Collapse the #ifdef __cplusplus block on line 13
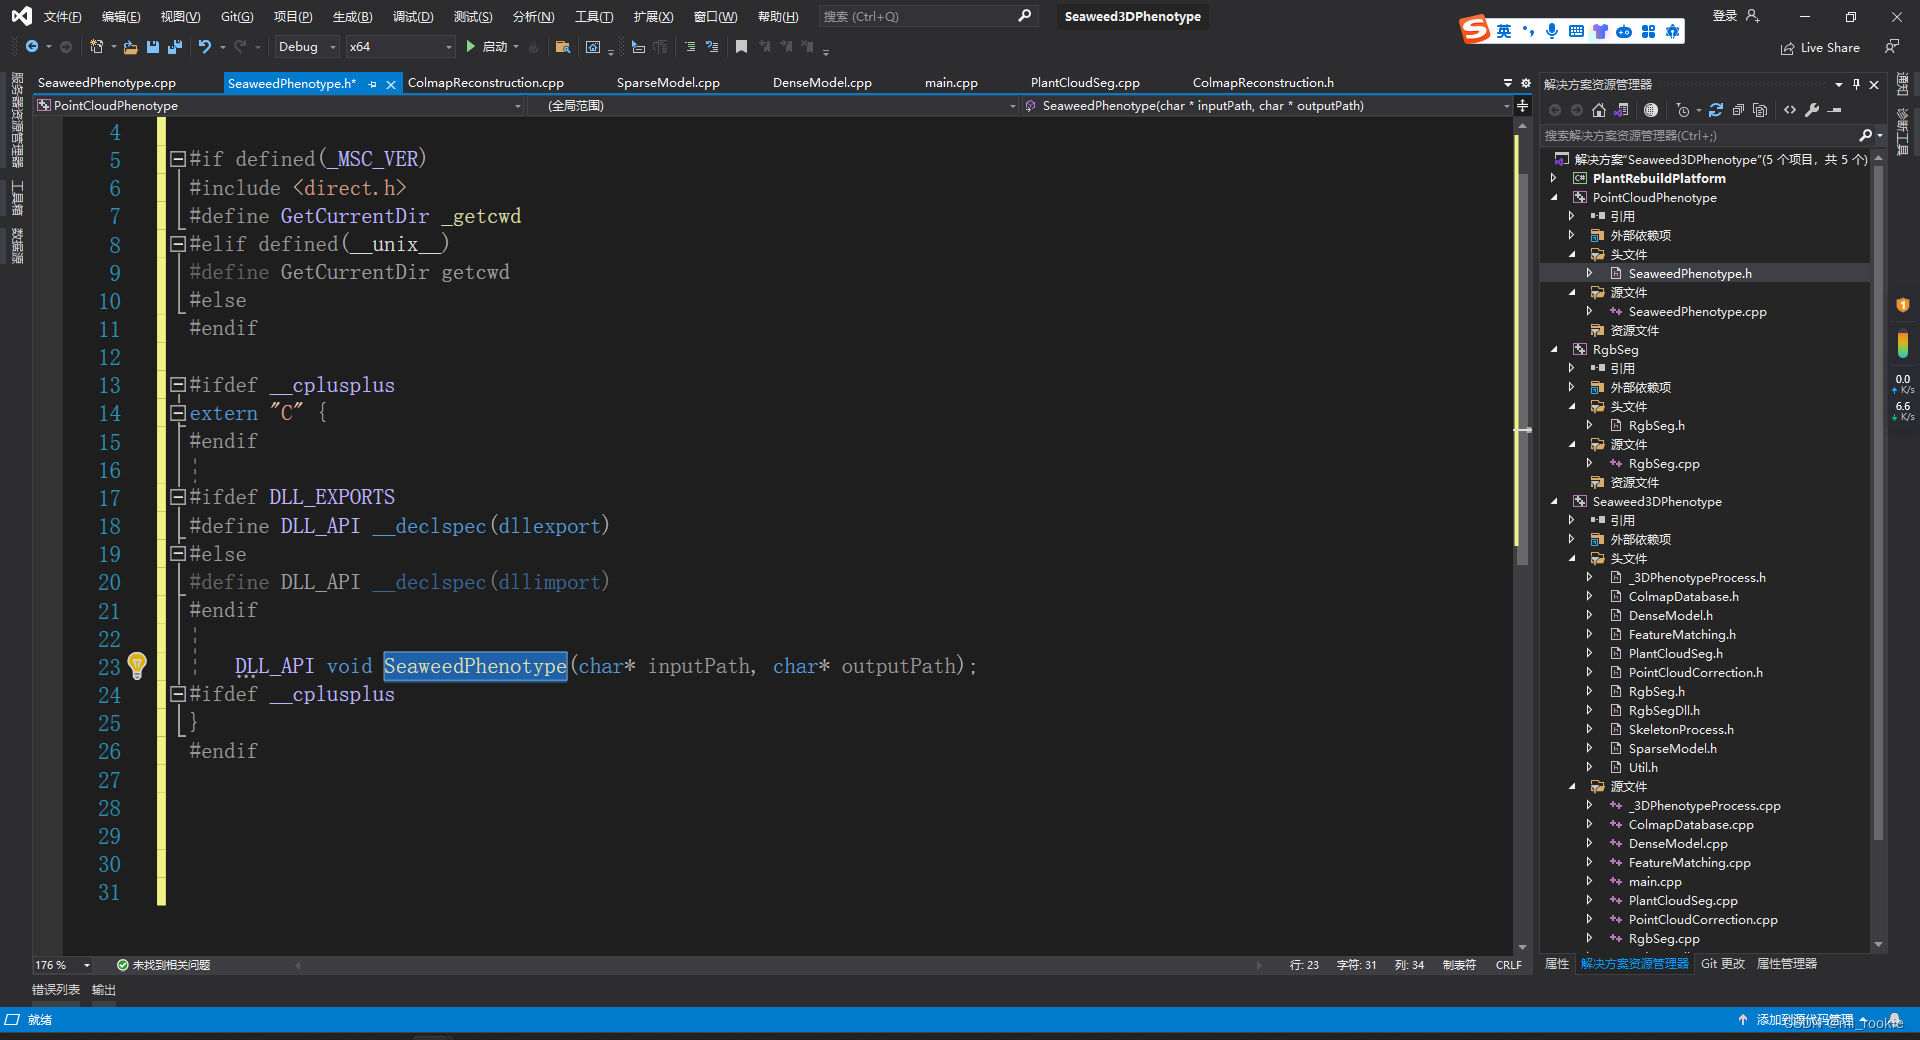The image size is (1920, 1040). 178,385
